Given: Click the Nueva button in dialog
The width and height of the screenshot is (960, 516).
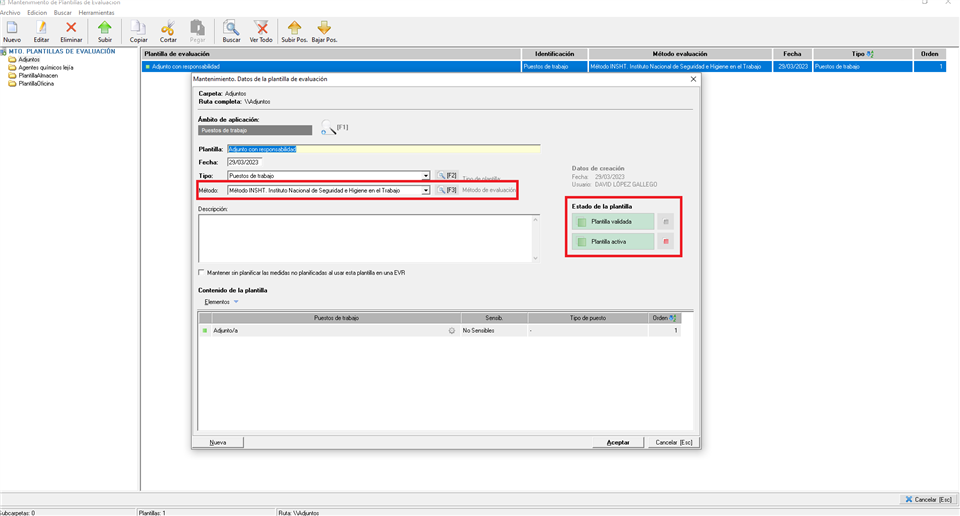Looking at the screenshot, I should coord(218,442).
